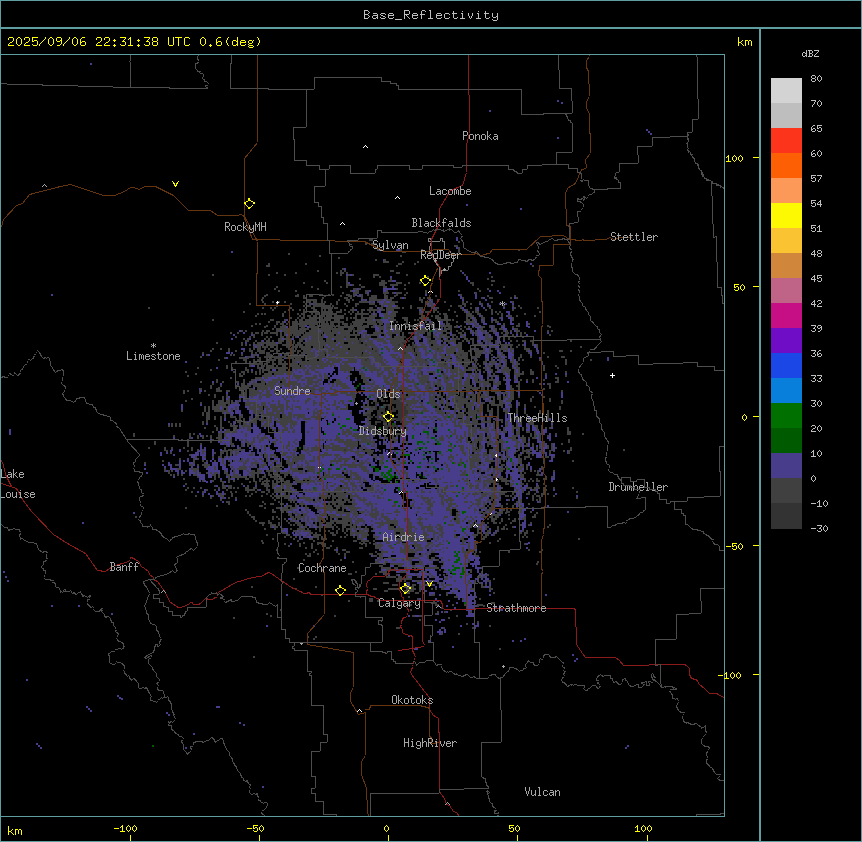Select the red legend swatch between 65 and 60
The width and height of the screenshot is (862, 842).
[x=786, y=141]
